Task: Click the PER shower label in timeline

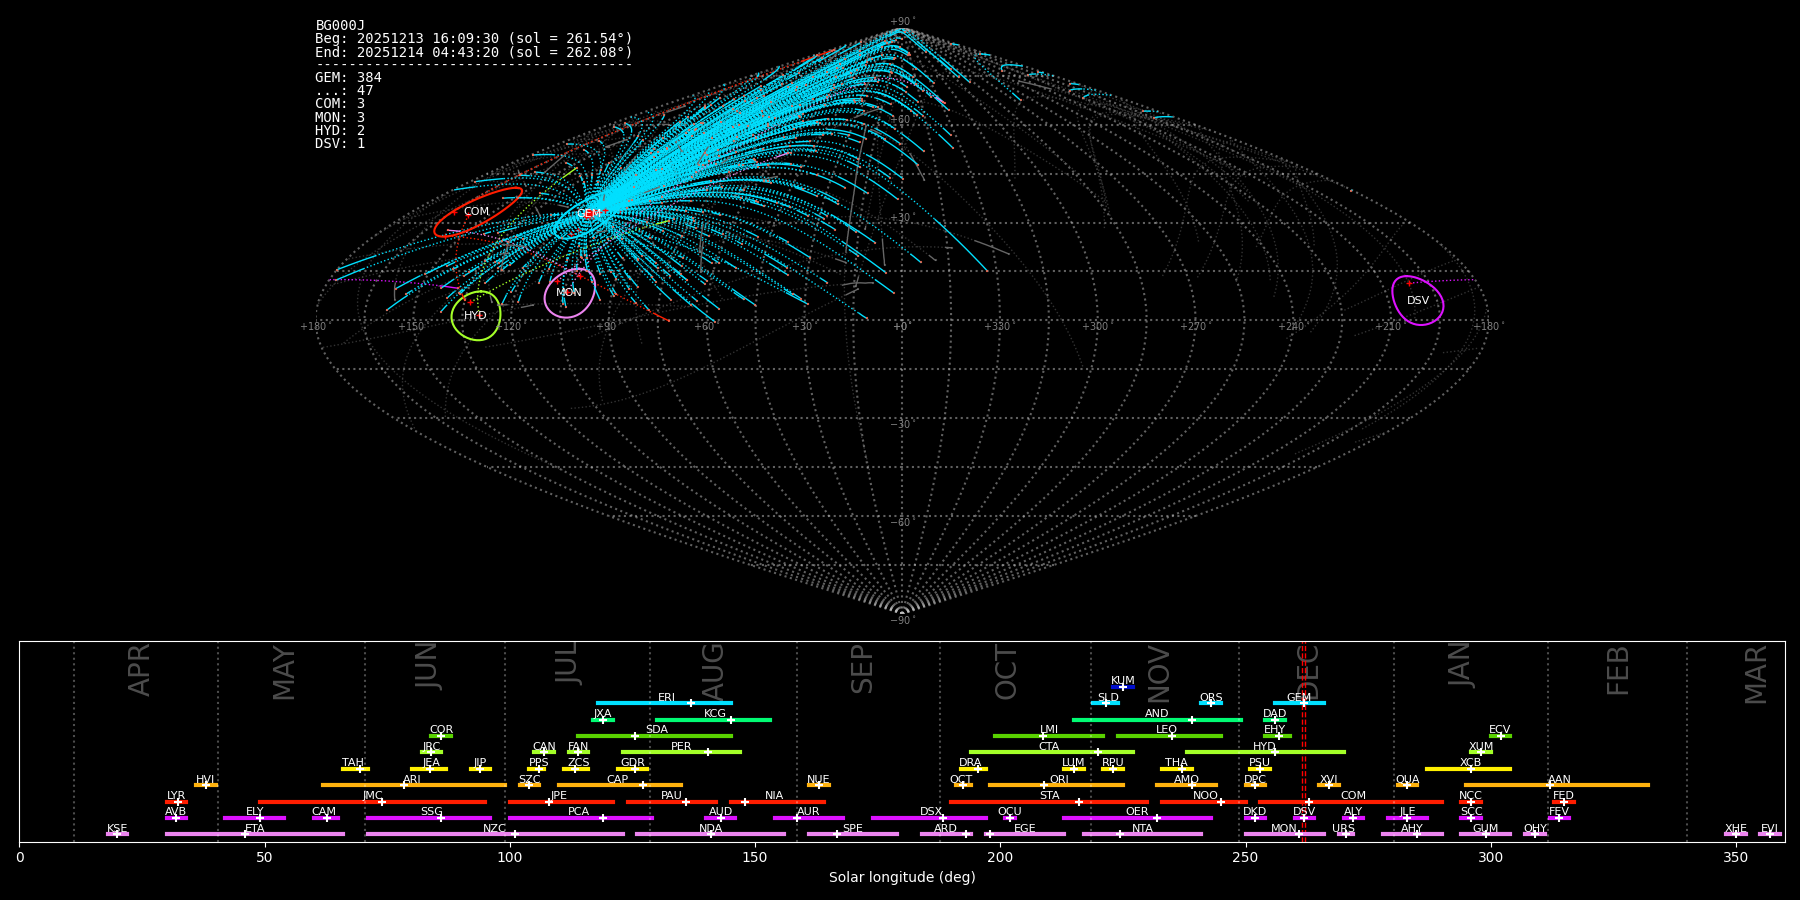Action: click(x=681, y=747)
